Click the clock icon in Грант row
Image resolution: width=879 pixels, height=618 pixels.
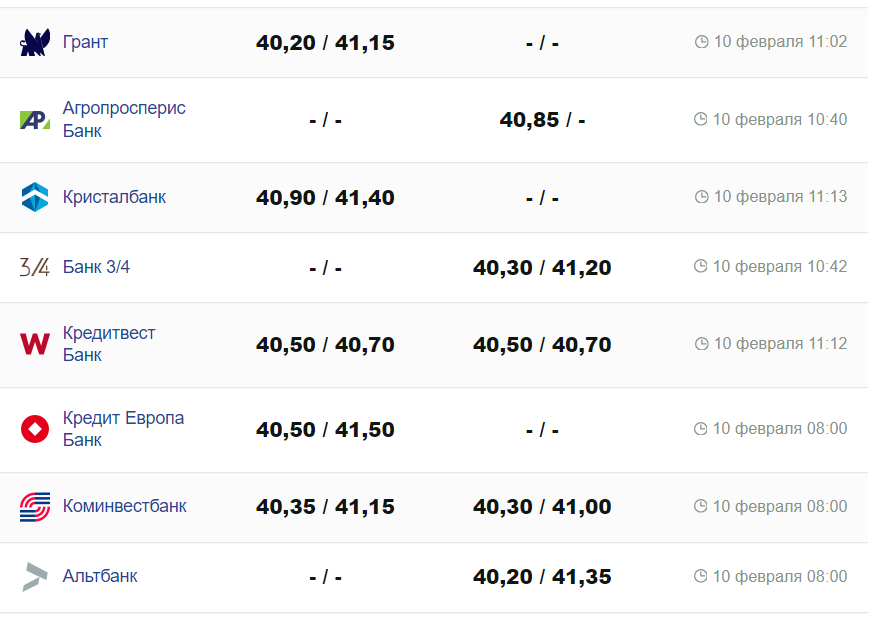701,42
